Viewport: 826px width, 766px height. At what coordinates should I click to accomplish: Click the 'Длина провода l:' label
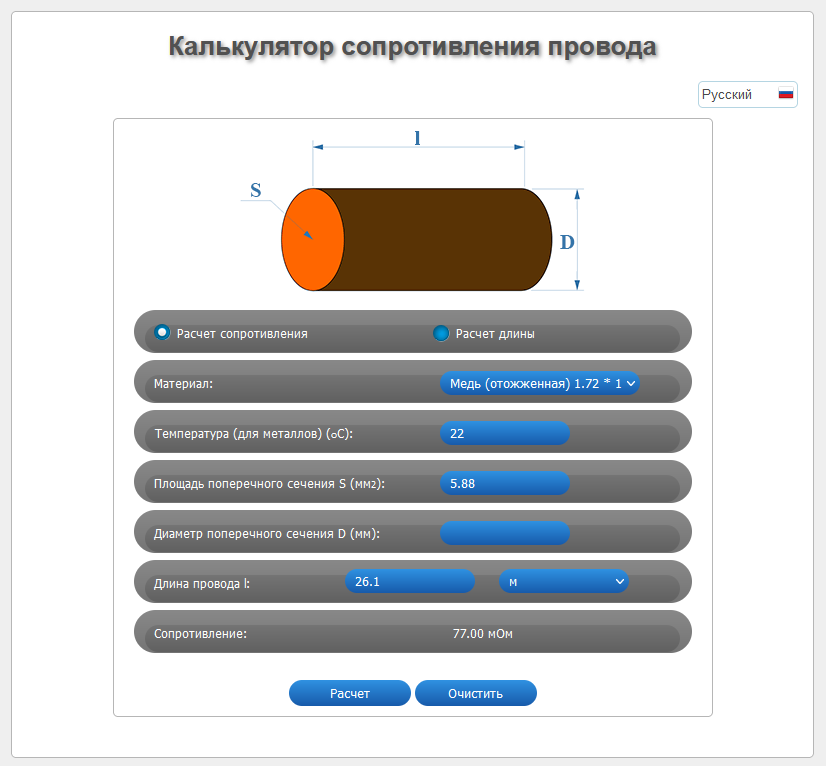[202, 584]
